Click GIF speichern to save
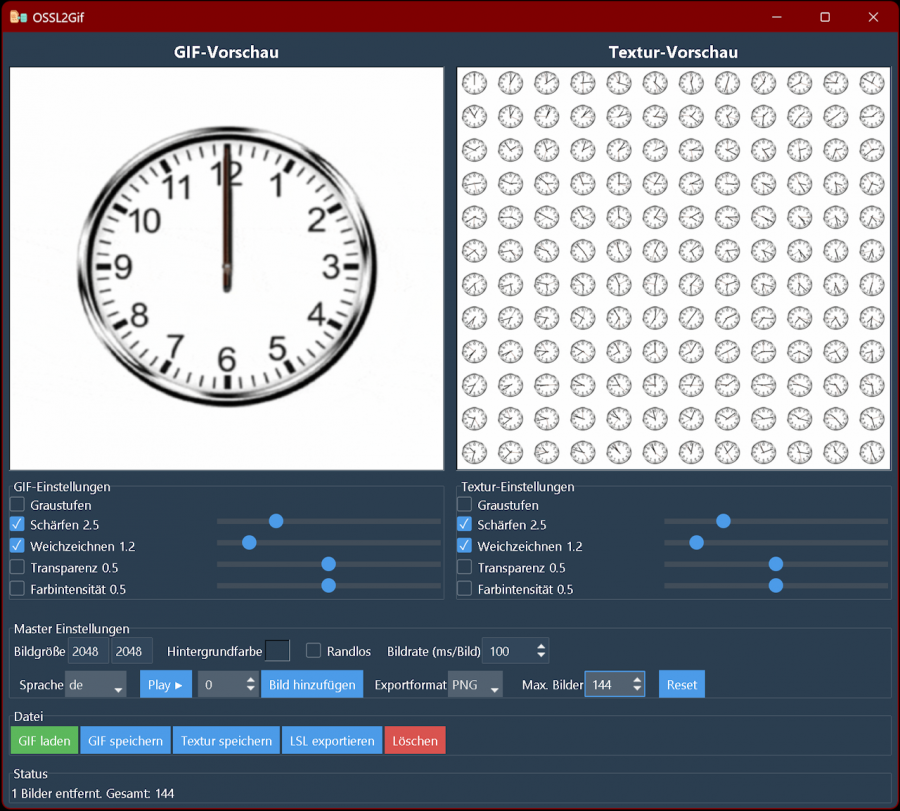This screenshot has width=900, height=811. [x=125, y=741]
